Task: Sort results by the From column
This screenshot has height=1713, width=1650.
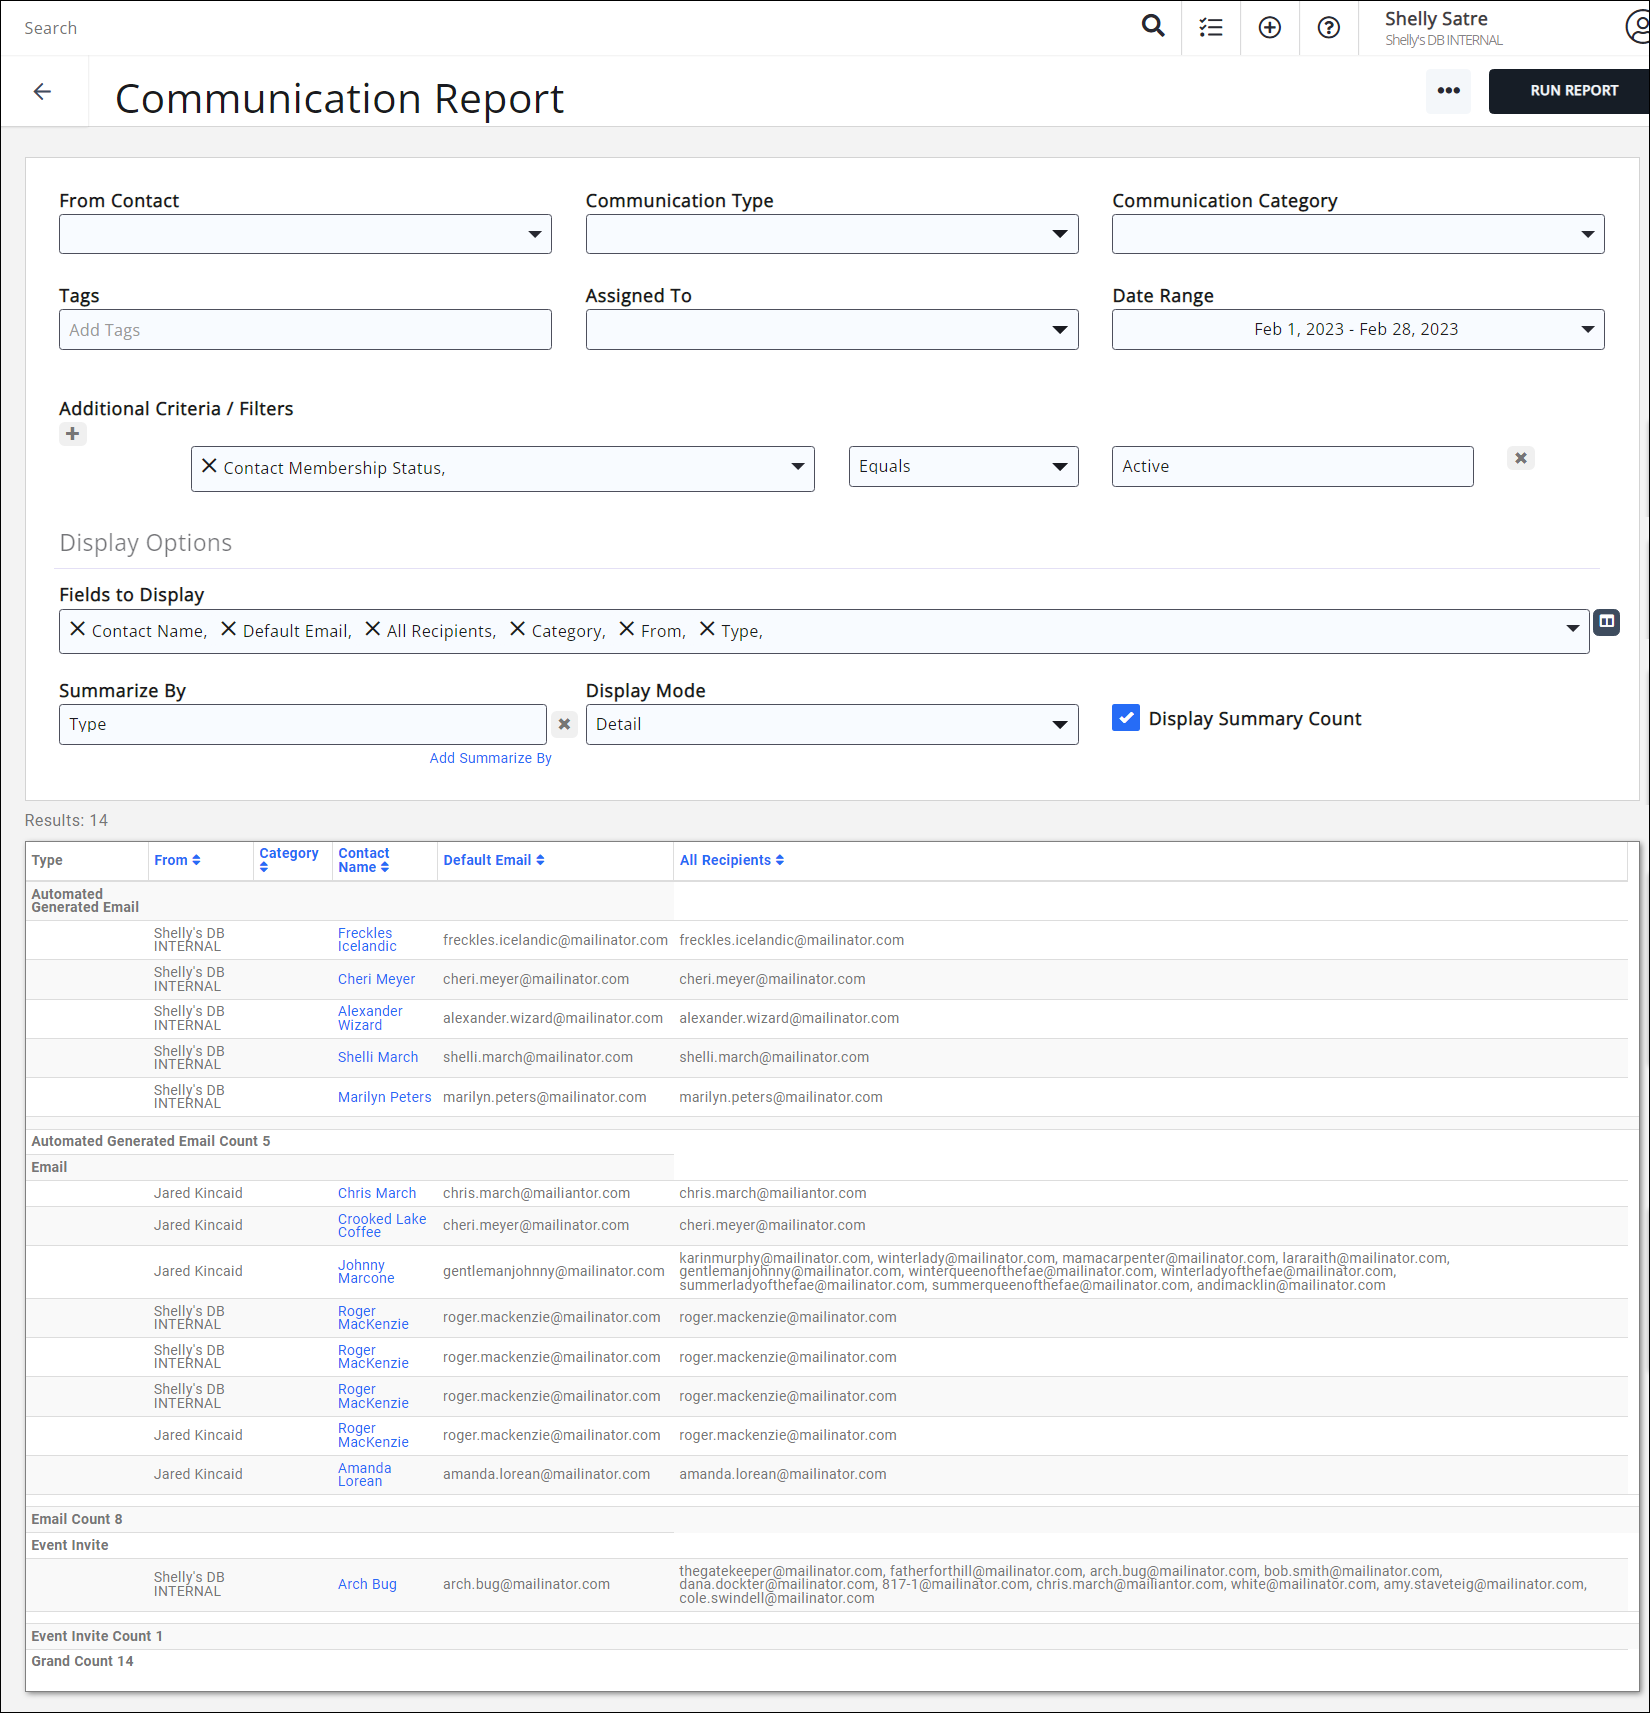Action: pyautogui.click(x=177, y=860)
